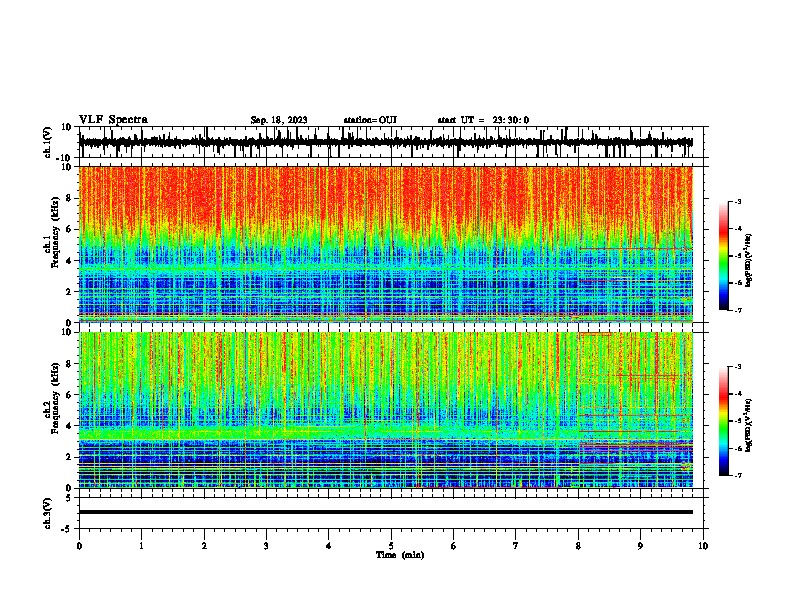The image size is (792, 612).
Task: Click time axis tick label "6"
Action: click(454, 546)
